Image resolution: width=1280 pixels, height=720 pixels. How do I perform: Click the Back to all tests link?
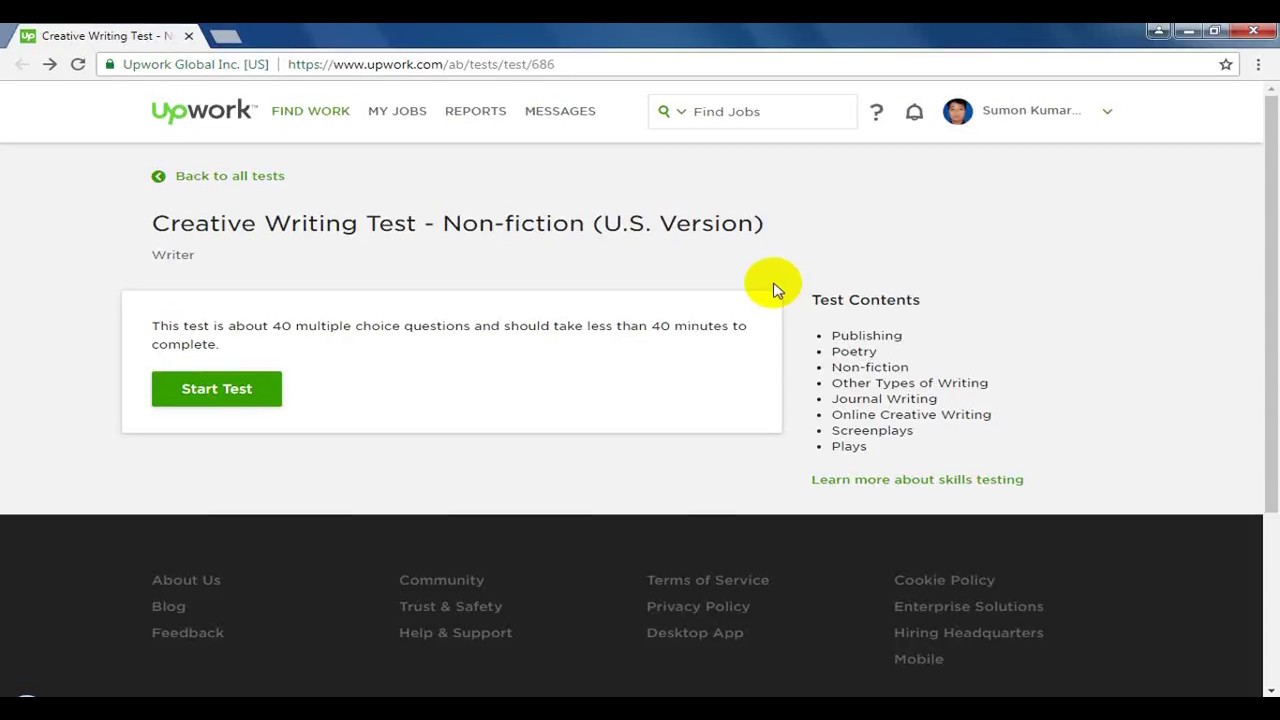[230, 176]
